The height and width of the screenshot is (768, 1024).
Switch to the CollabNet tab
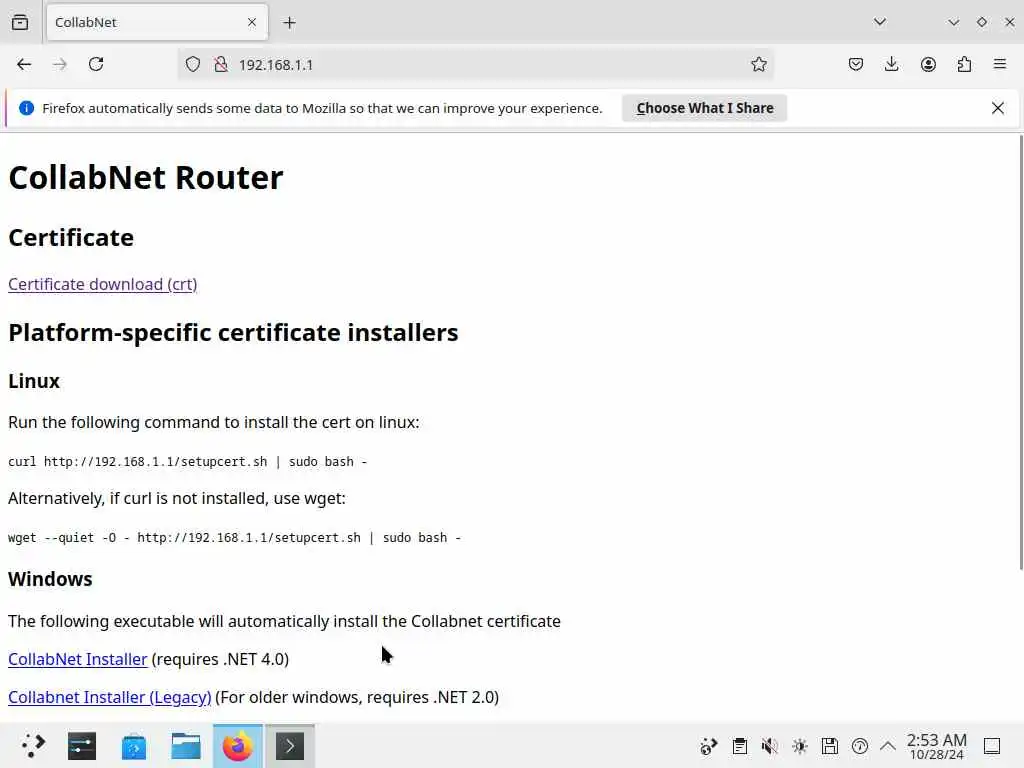pyautogui.click(x=157, y=22)
